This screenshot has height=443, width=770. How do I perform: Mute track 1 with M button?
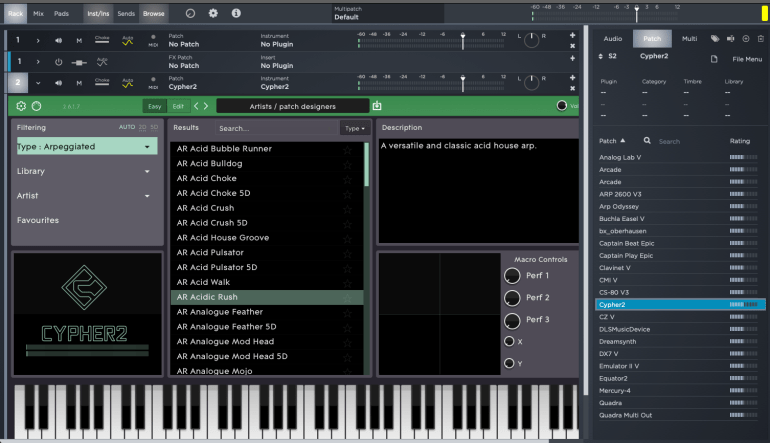[79, 41]
